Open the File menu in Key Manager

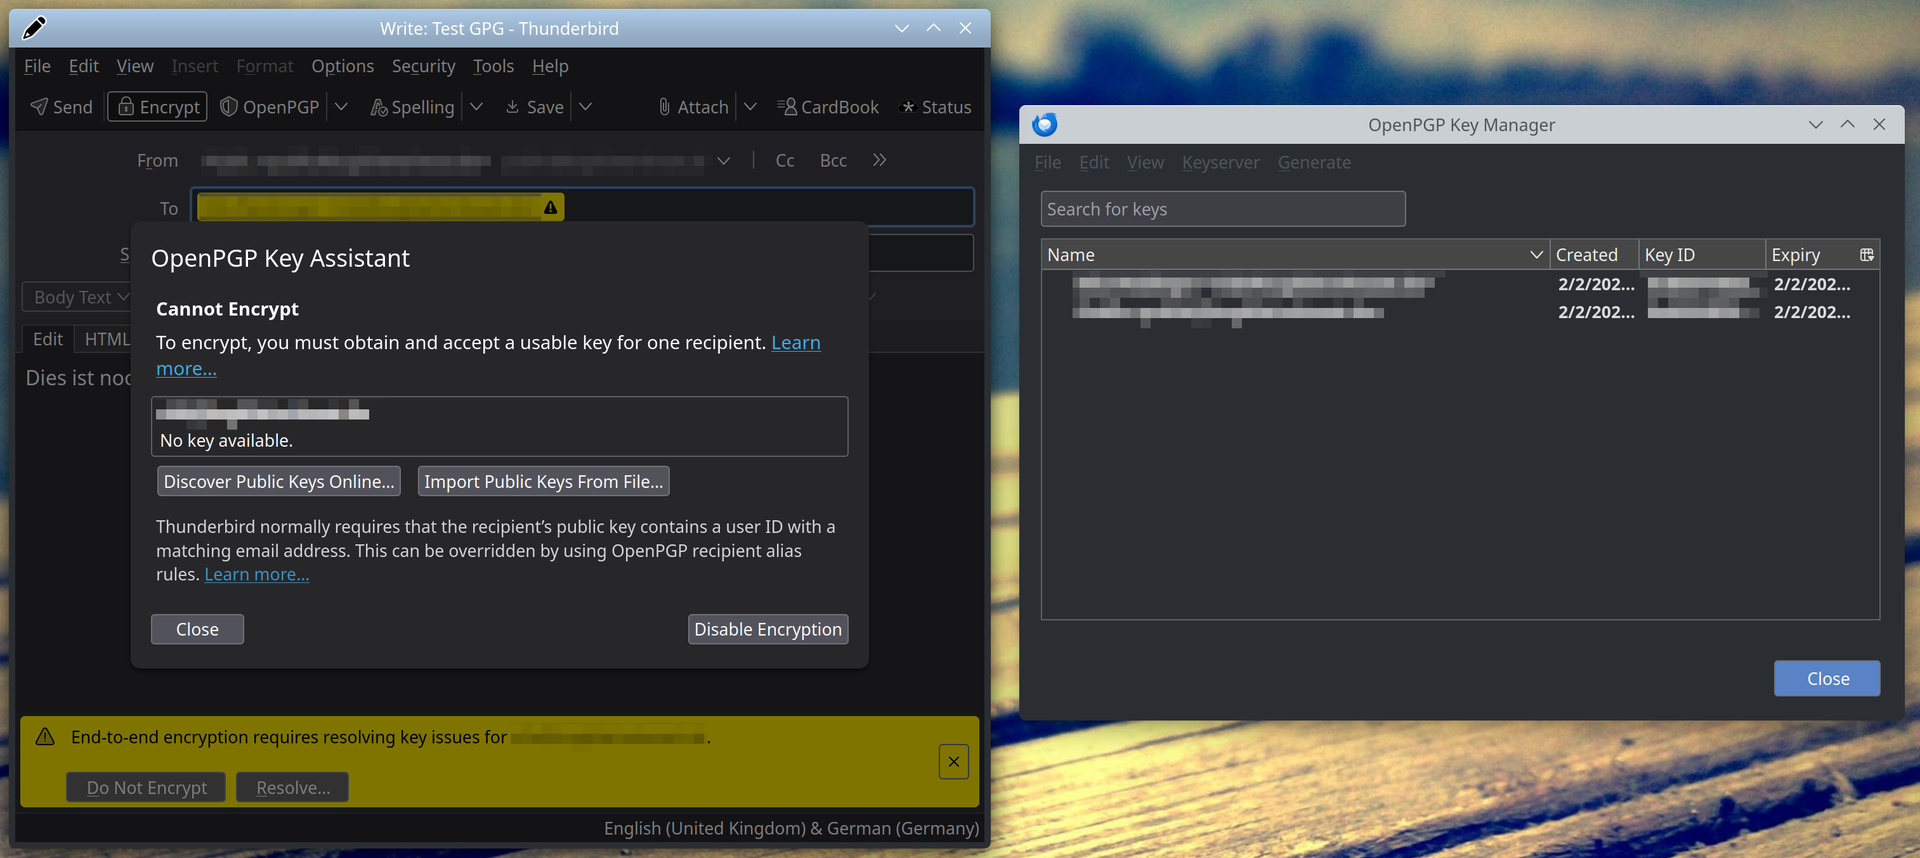coord(1048,163)
